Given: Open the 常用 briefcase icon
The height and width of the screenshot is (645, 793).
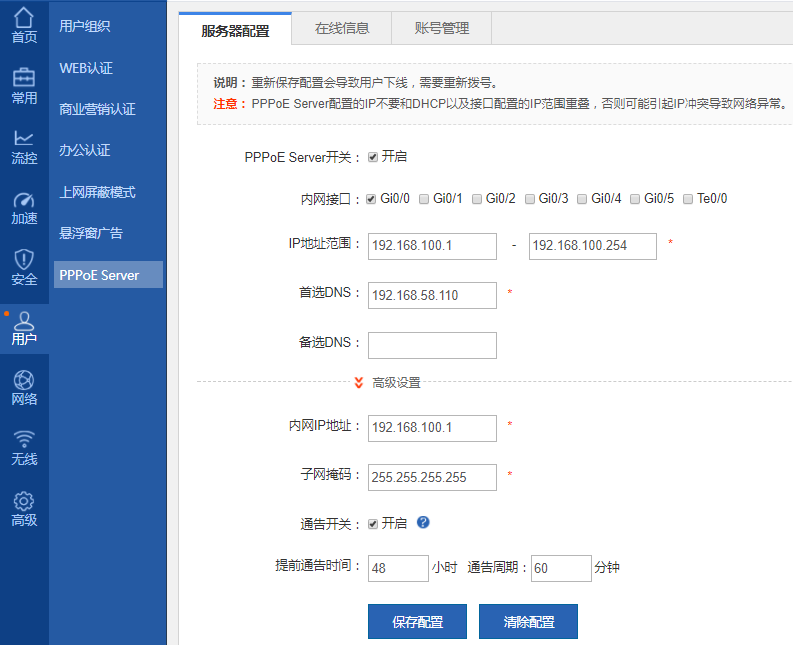Looking at the screenshot, I should 24,79.
